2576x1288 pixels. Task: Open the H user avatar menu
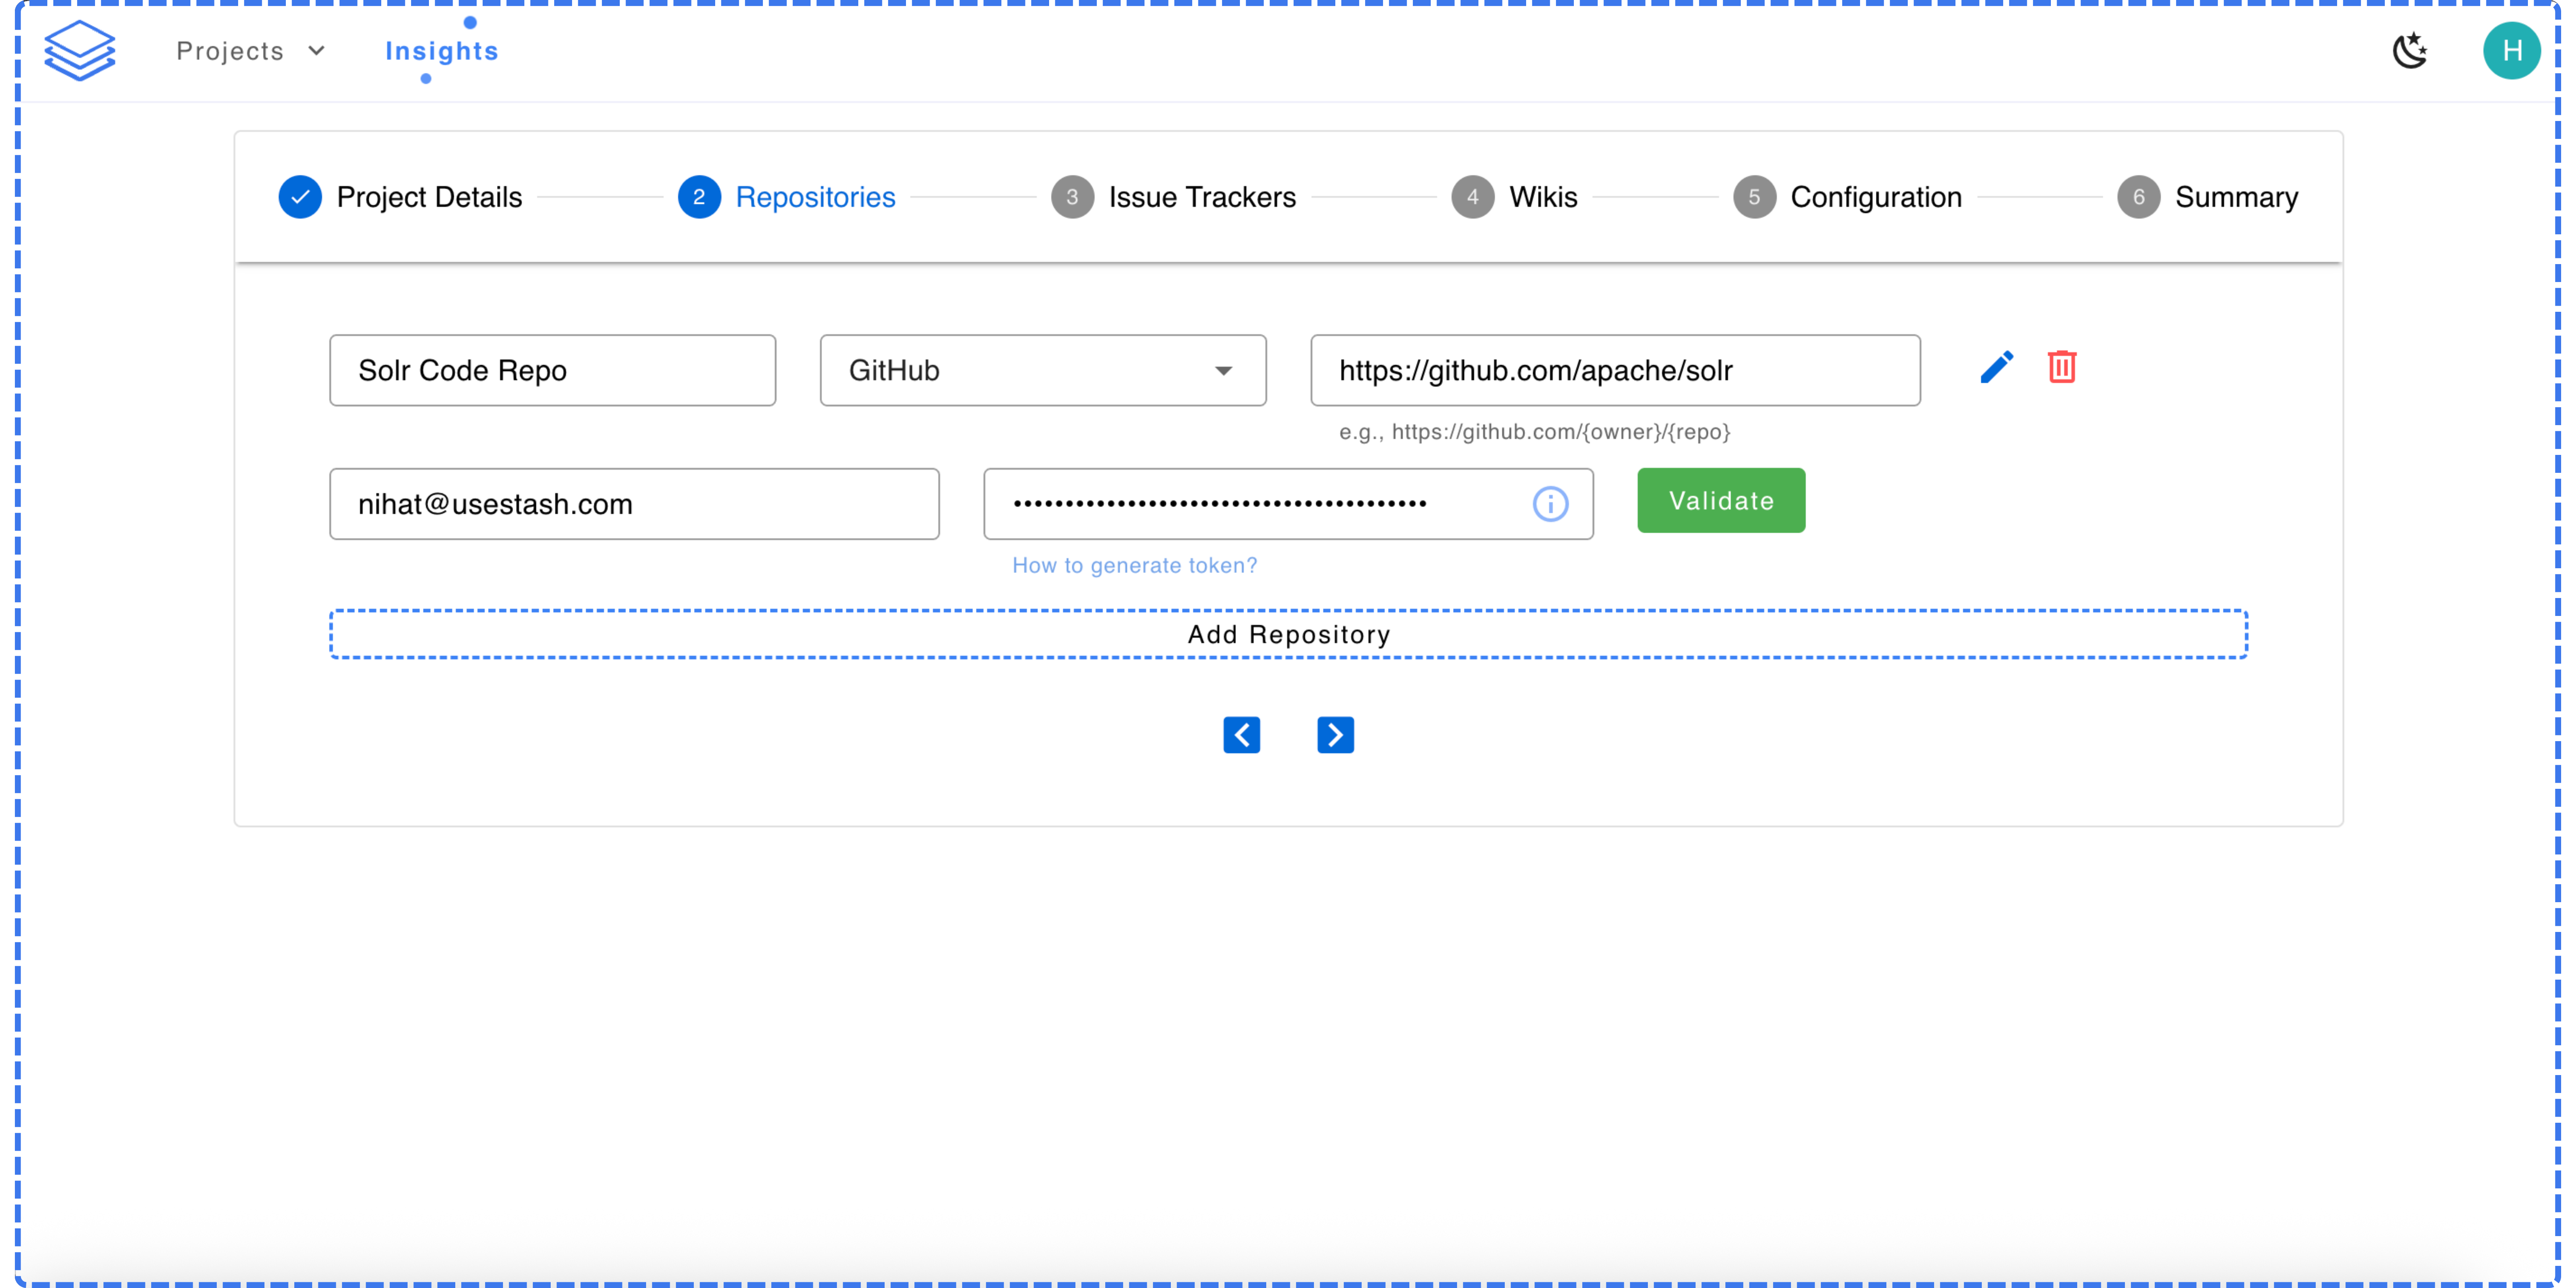2511,51
